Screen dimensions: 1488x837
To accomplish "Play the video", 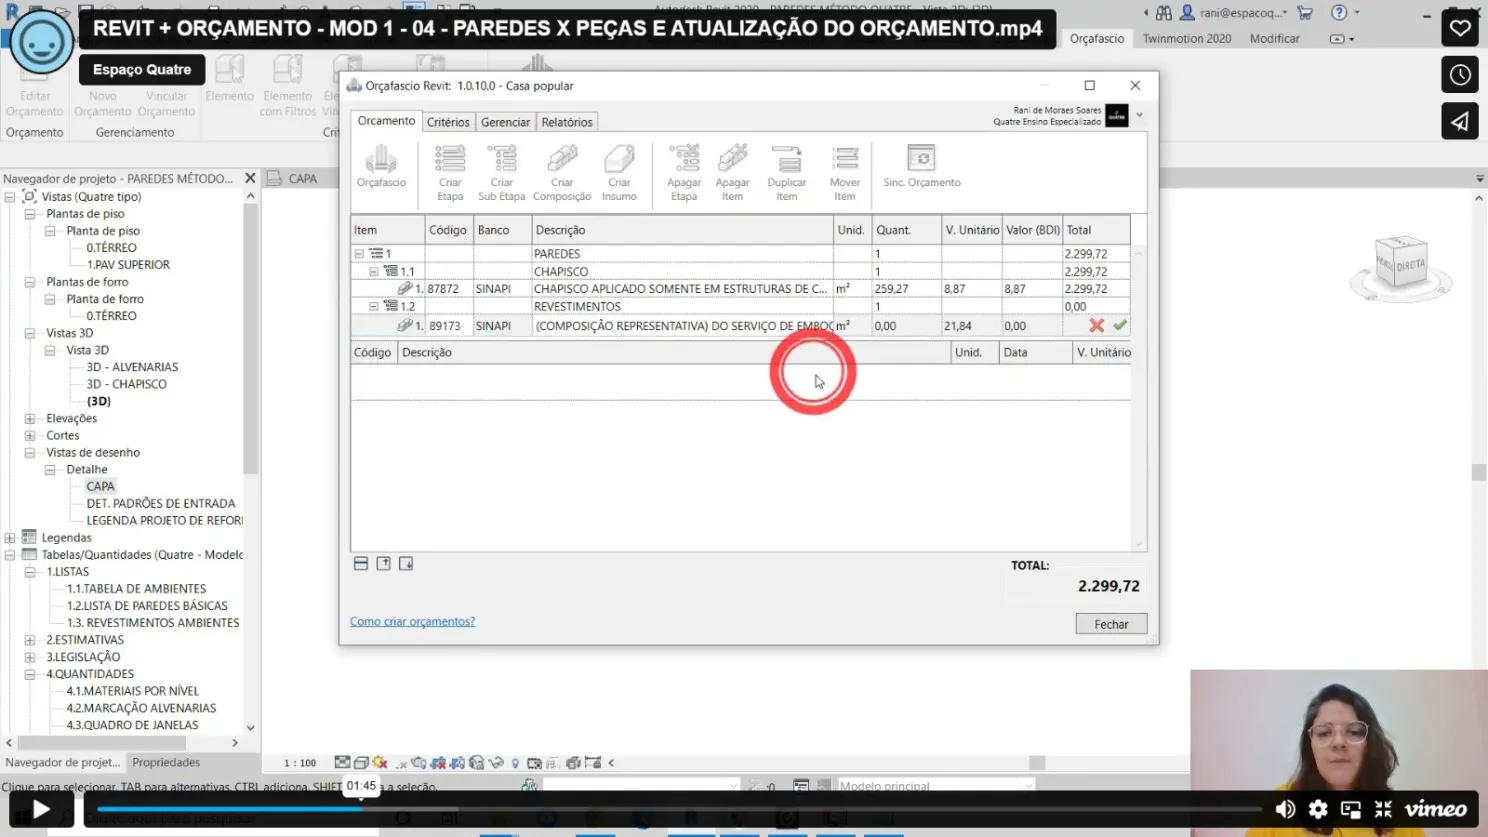I will [x=41, y=809].
